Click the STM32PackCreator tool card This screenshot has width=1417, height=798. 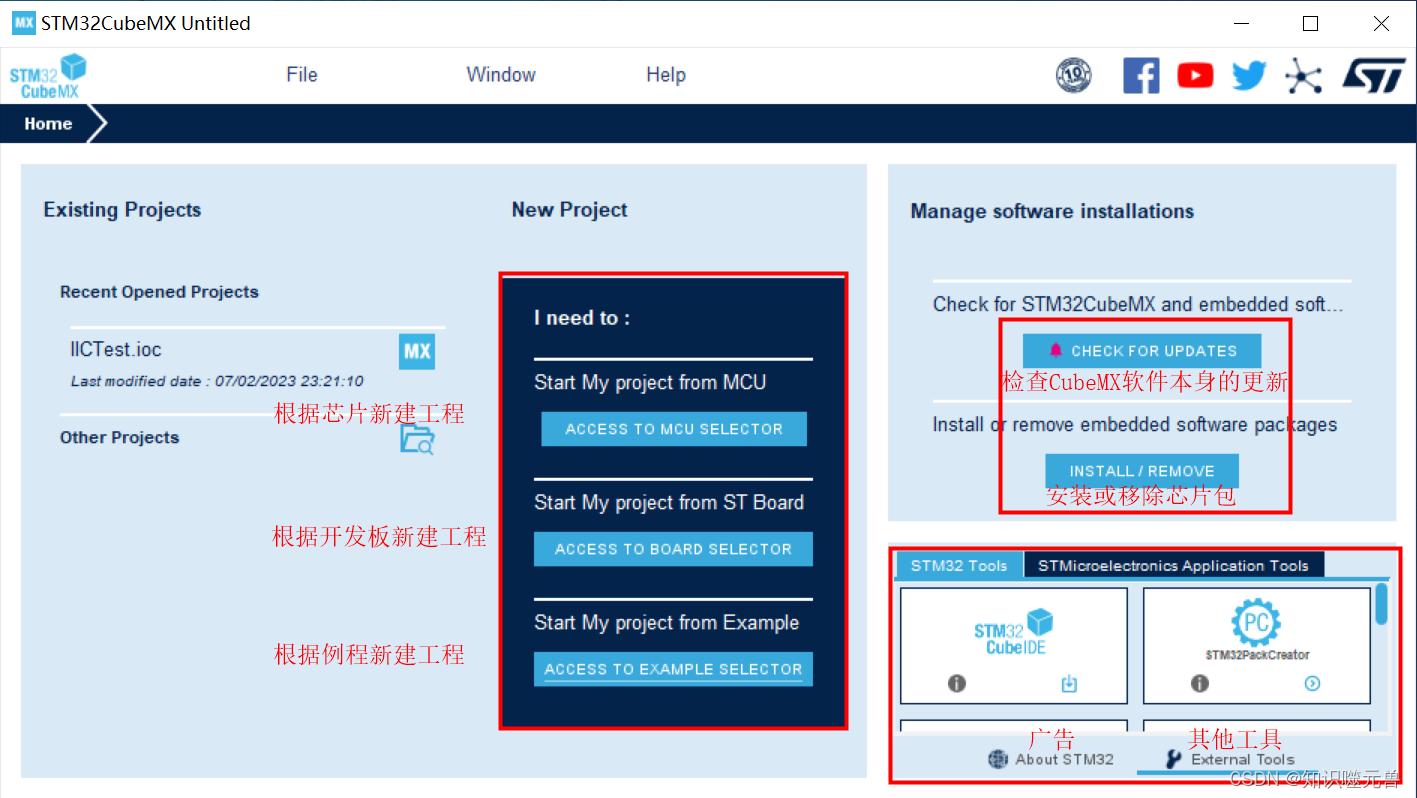(1257, 645)
